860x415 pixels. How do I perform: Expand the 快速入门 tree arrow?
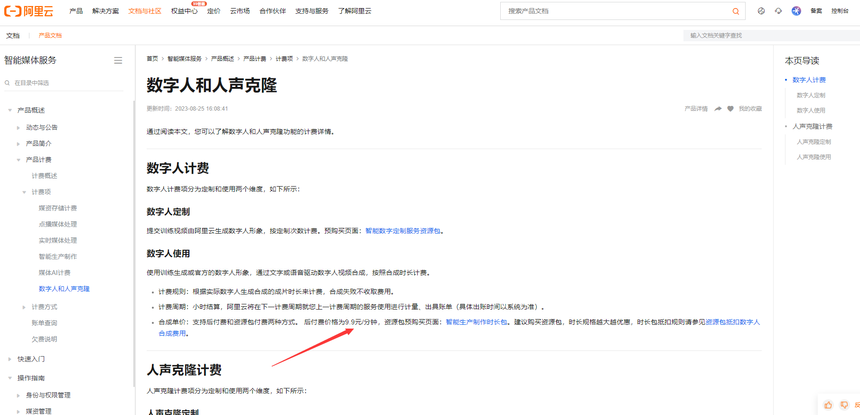click(9, 359)
